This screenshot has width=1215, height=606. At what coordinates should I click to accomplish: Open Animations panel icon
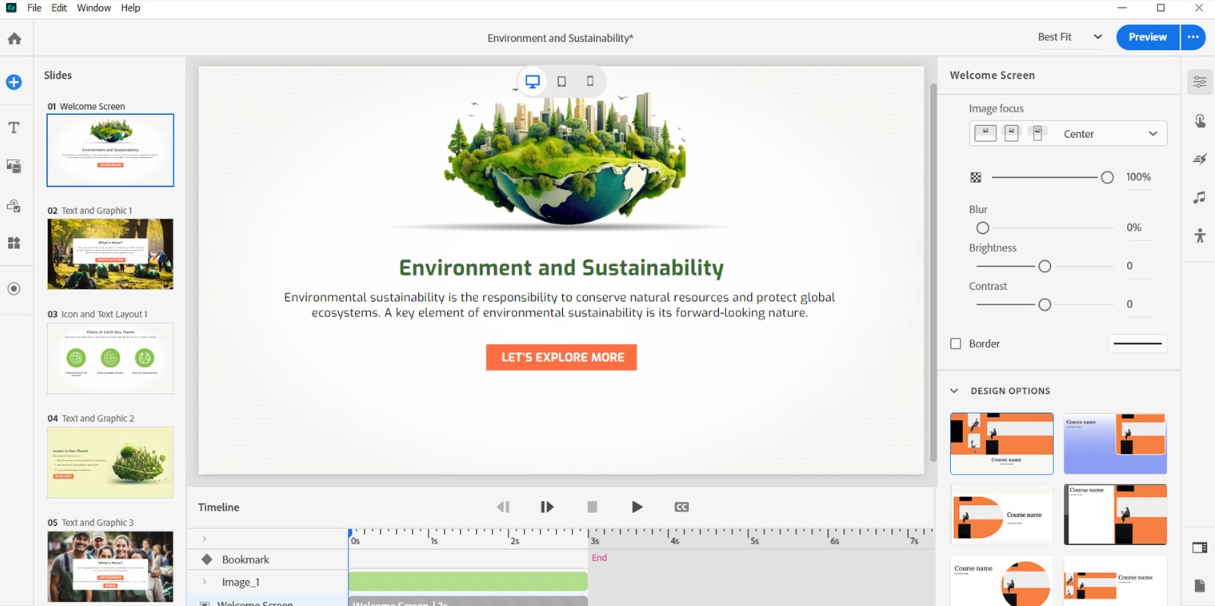coord(1199,159)
